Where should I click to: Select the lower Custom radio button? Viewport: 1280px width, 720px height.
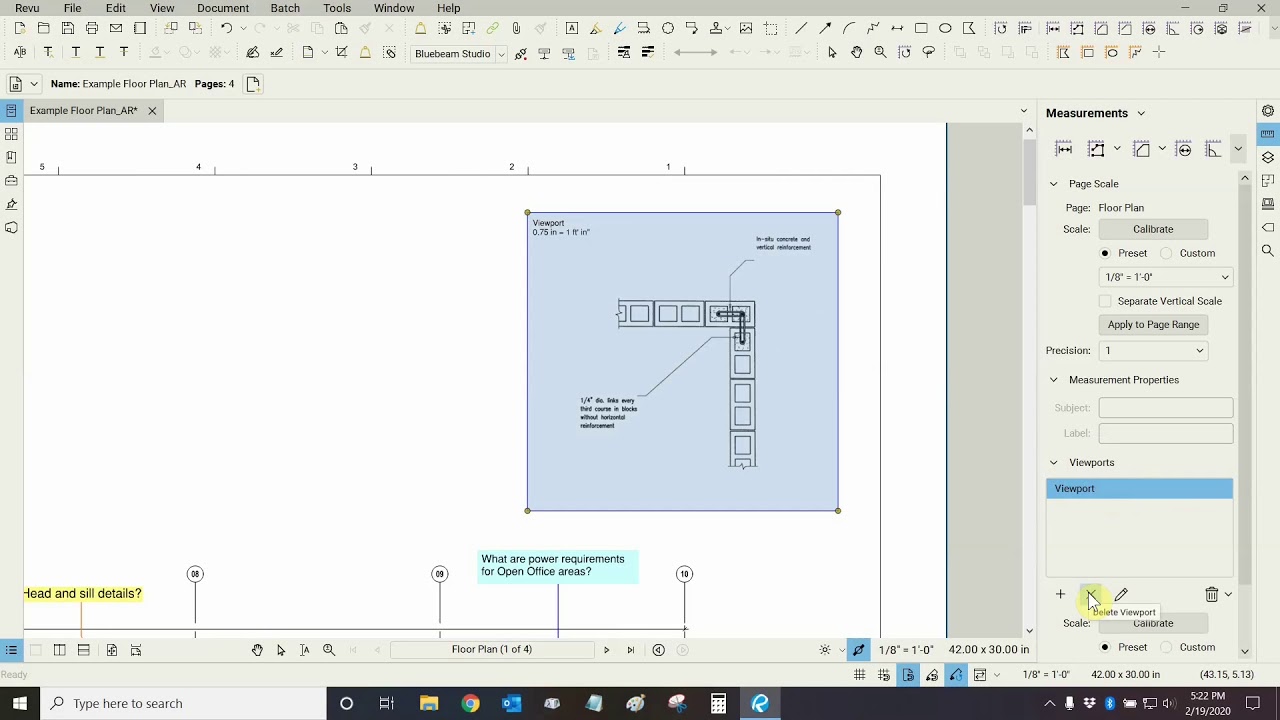pos(1166,647)
